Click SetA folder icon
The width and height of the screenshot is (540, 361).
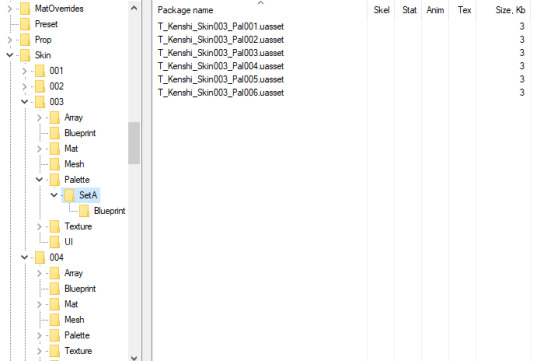pos(70,195)
